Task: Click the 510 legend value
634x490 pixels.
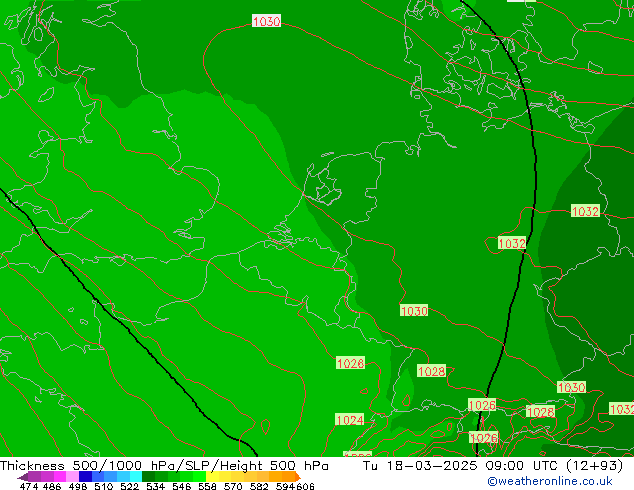Action: [x=104, y=486]
